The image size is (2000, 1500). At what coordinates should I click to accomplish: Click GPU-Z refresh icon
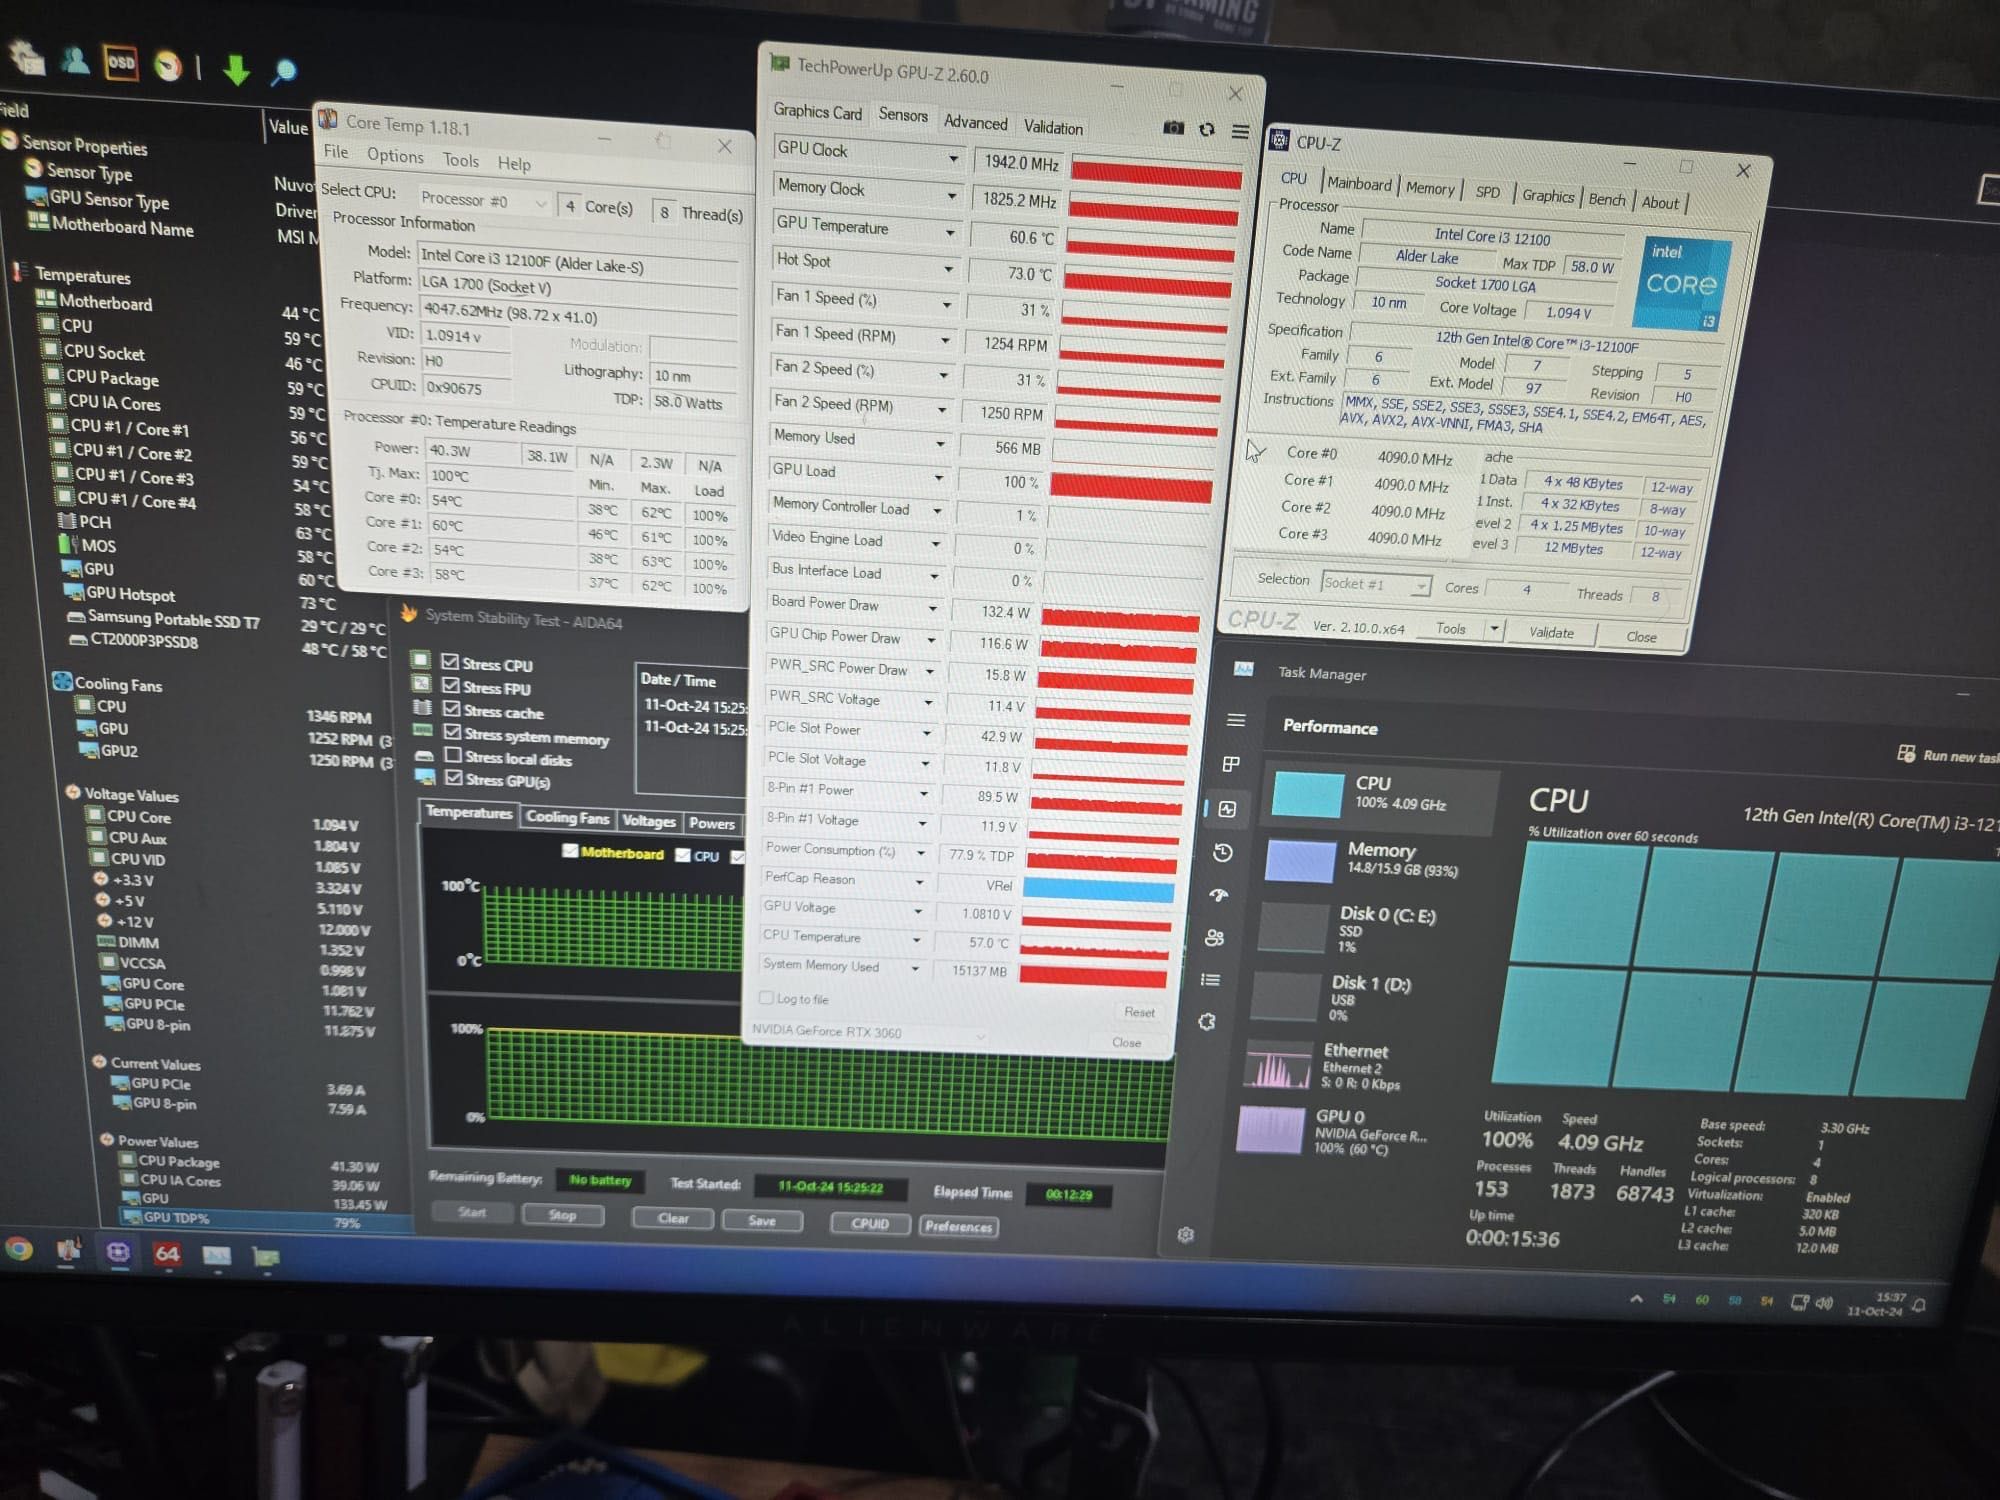click(1207, 129)
